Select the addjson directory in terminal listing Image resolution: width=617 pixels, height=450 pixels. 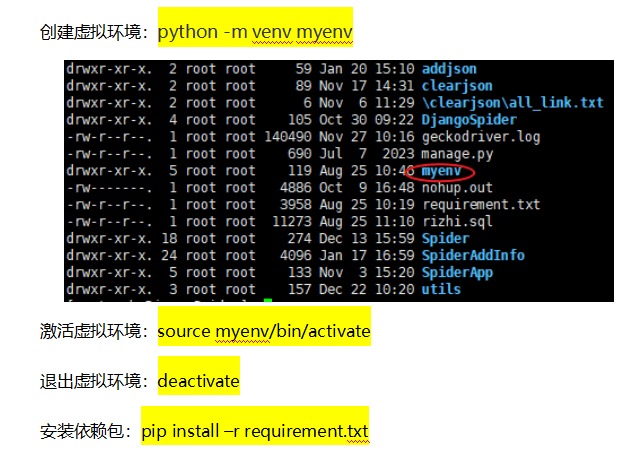(449, 69)
